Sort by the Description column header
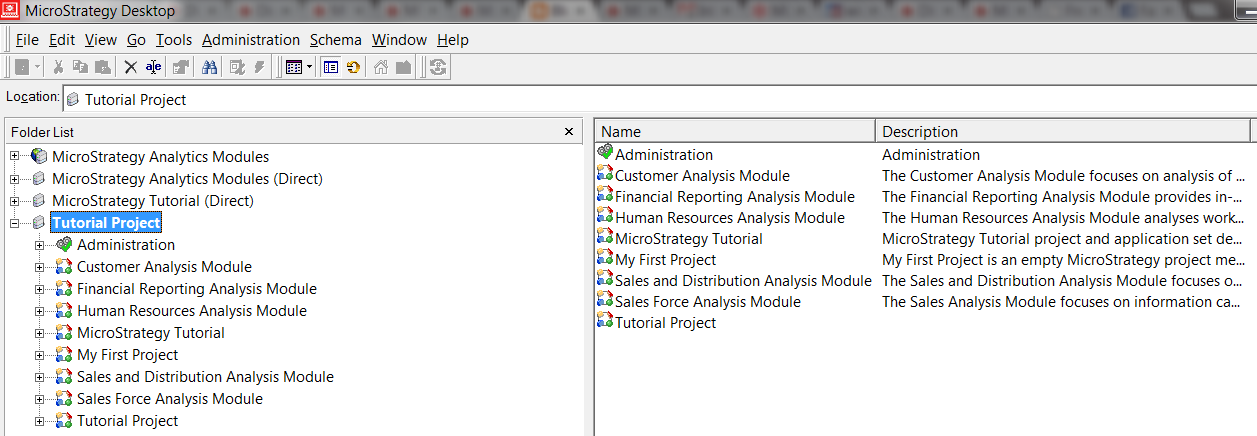 (x=1063, y=131)
